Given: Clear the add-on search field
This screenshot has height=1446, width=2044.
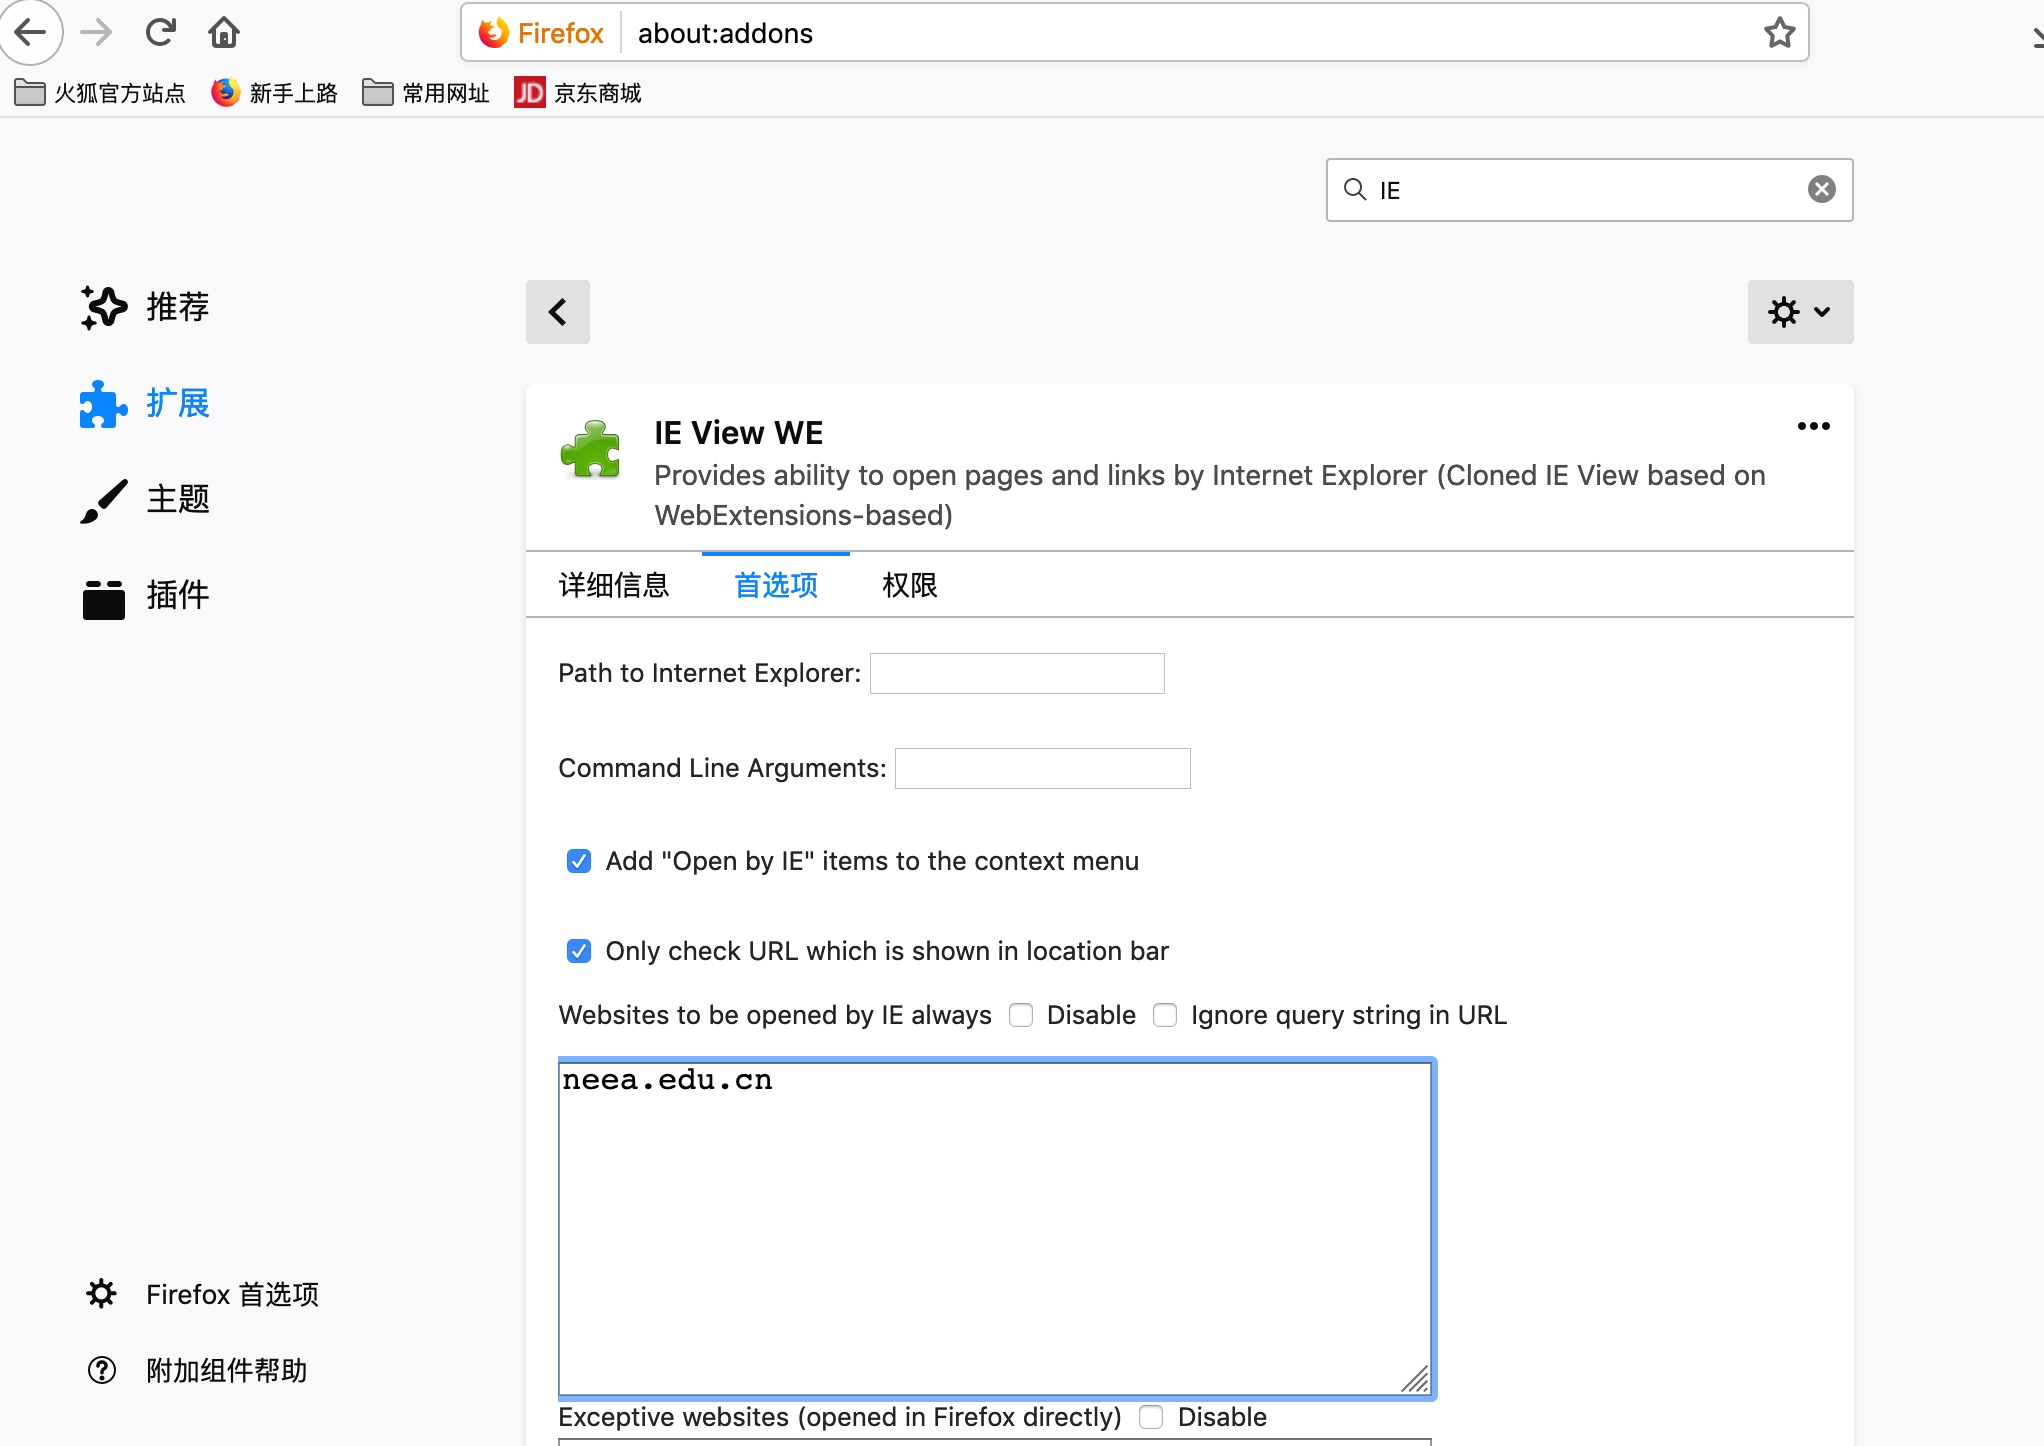Looking at the screenshot, I should click(x=1822, y=189).
